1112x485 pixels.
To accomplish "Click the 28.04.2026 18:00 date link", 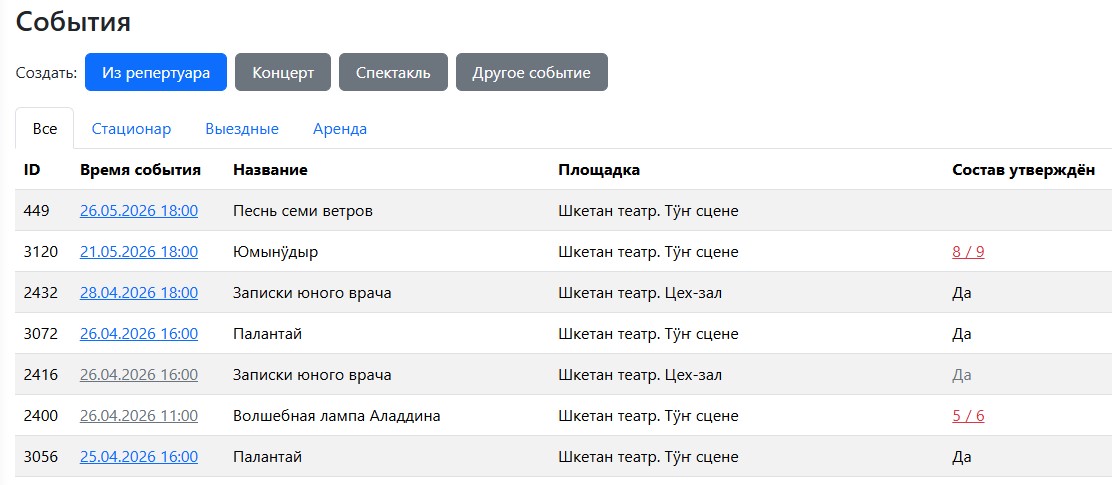I will tap(139, 293).
